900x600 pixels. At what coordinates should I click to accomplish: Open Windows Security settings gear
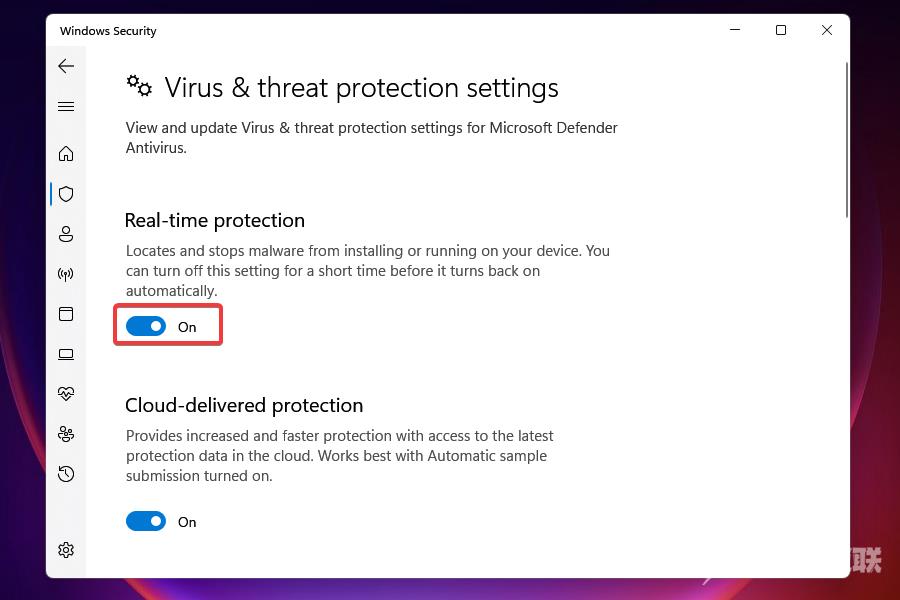pyautogui.click(x=66, y=549)
